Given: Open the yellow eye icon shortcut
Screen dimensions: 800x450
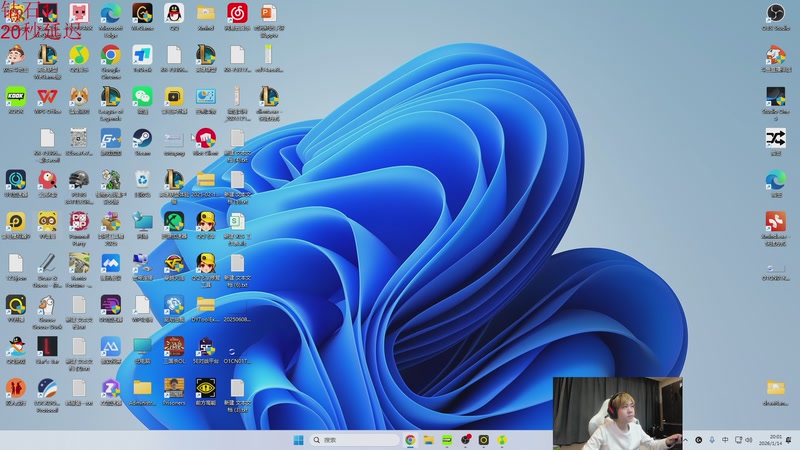Looking at the screenshot, I should (x=206, y=389).
